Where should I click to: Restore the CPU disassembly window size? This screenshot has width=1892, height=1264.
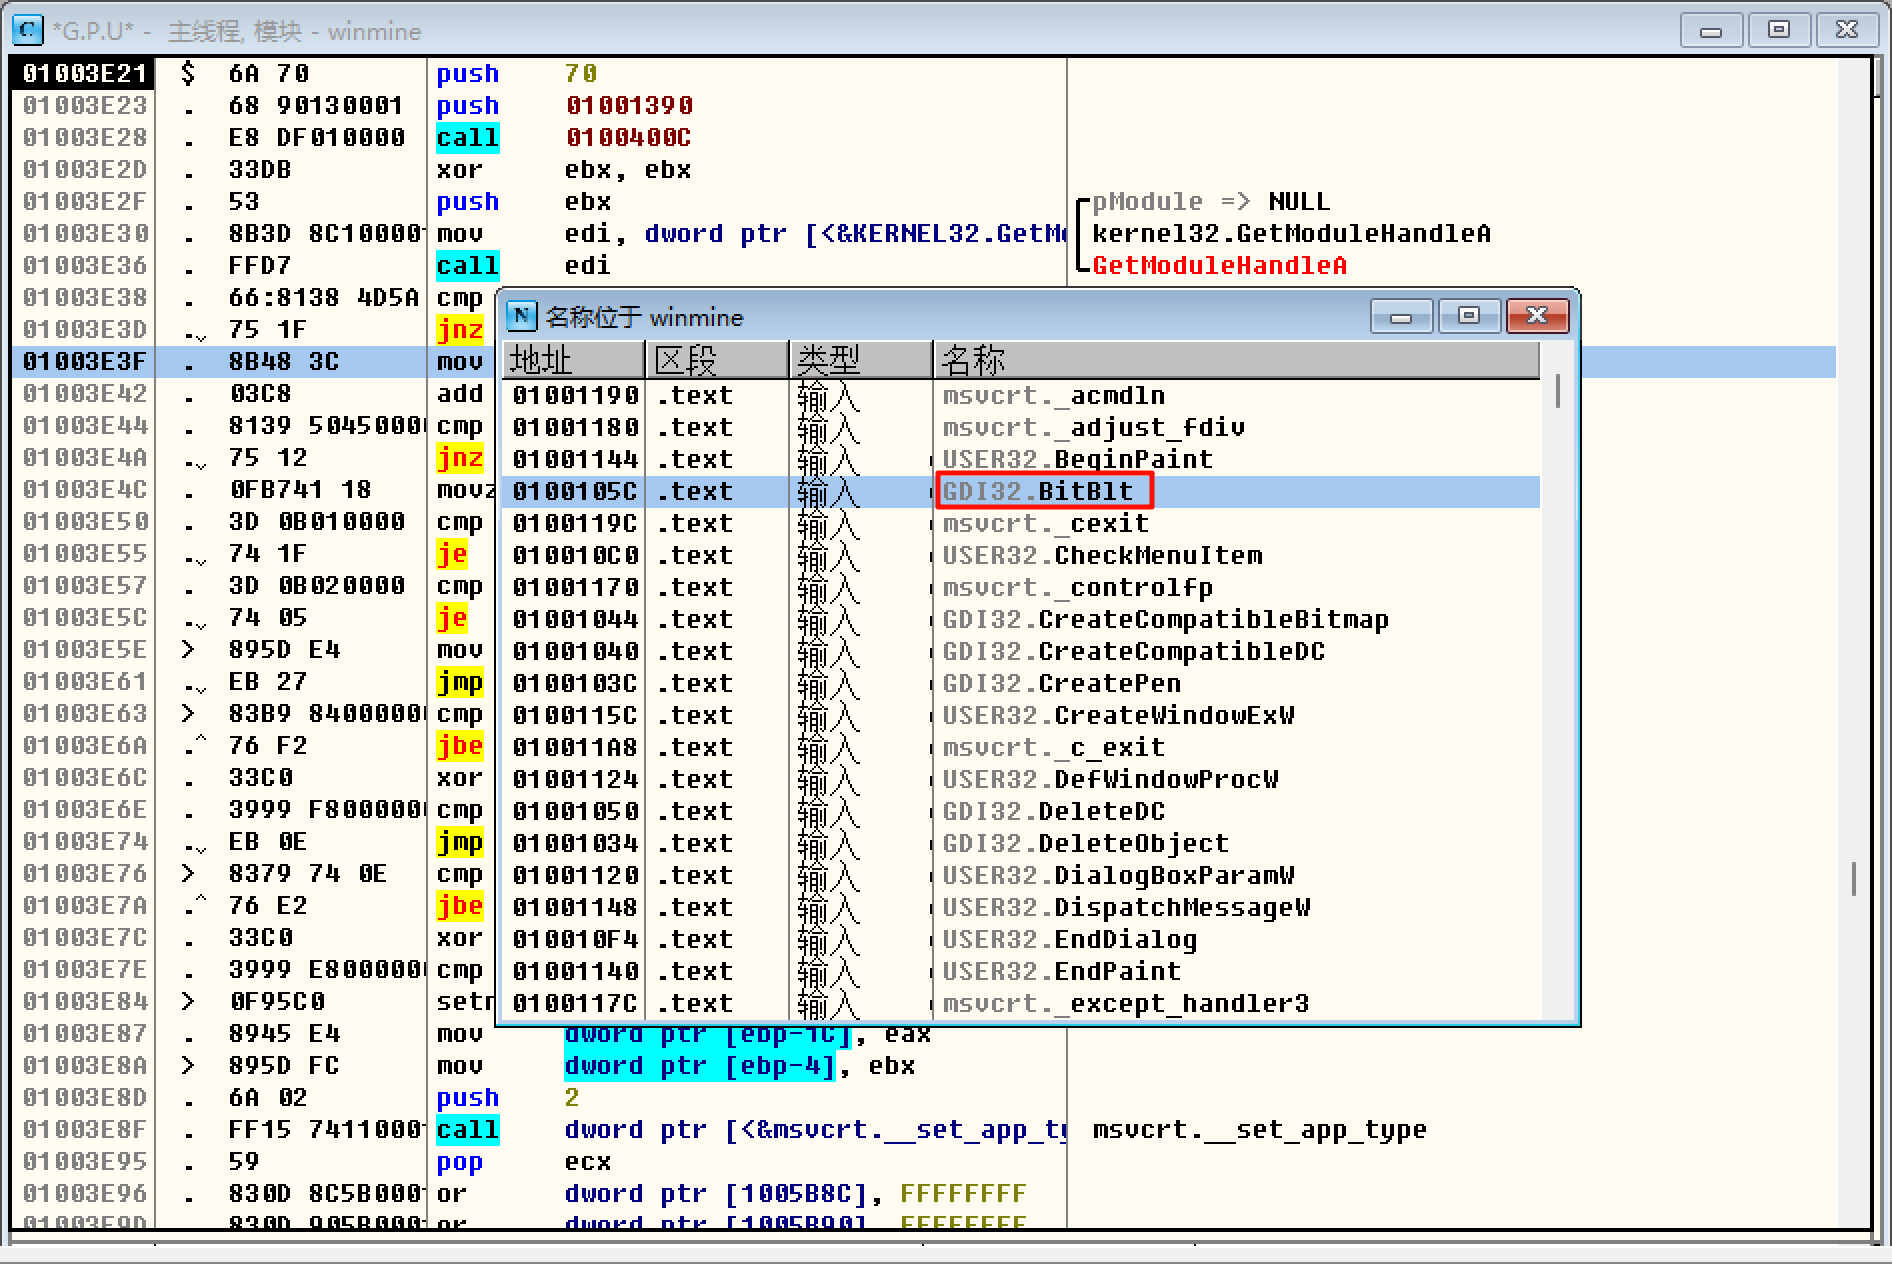click(x=1779, y=30)
